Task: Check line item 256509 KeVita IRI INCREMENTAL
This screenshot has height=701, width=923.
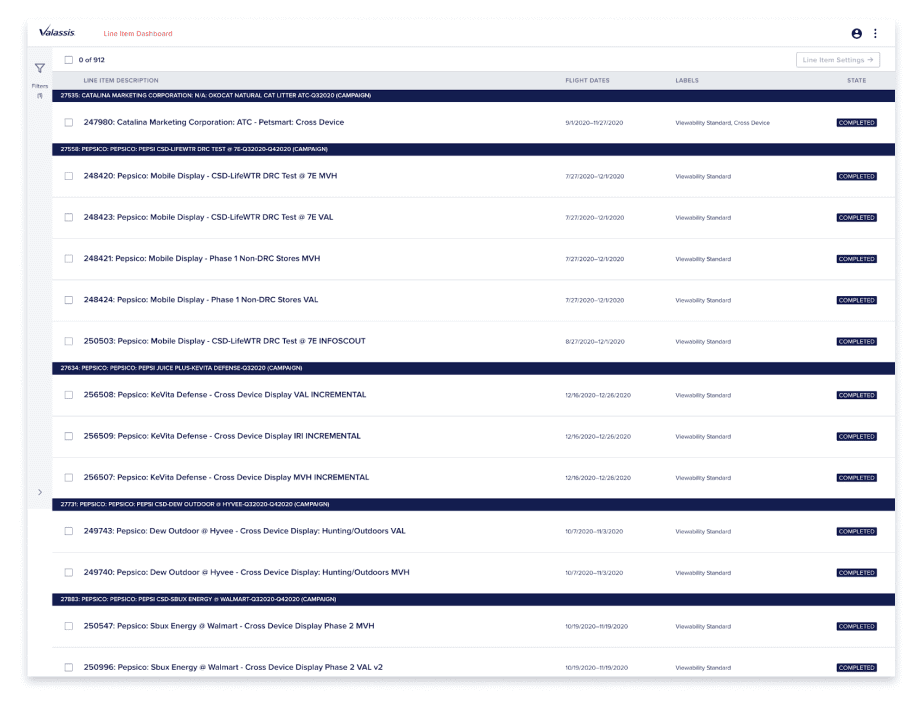Action: [69, 436]
